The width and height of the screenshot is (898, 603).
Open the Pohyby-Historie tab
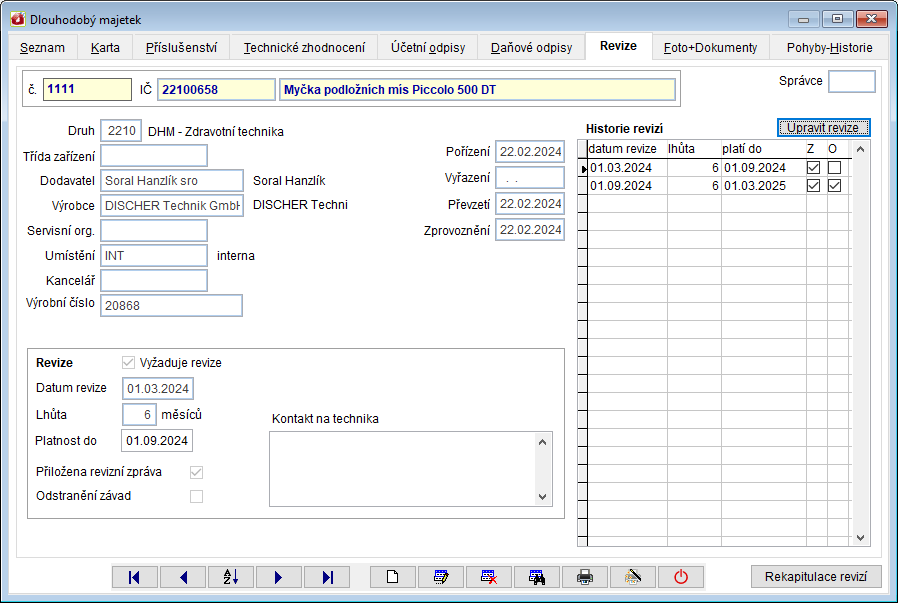[x=829, y=48]
